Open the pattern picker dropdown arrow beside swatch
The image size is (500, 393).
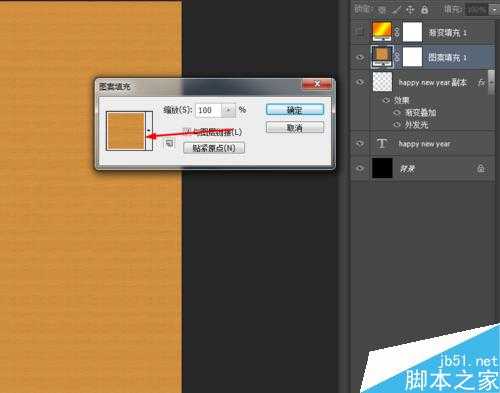[x=149, y=131]
